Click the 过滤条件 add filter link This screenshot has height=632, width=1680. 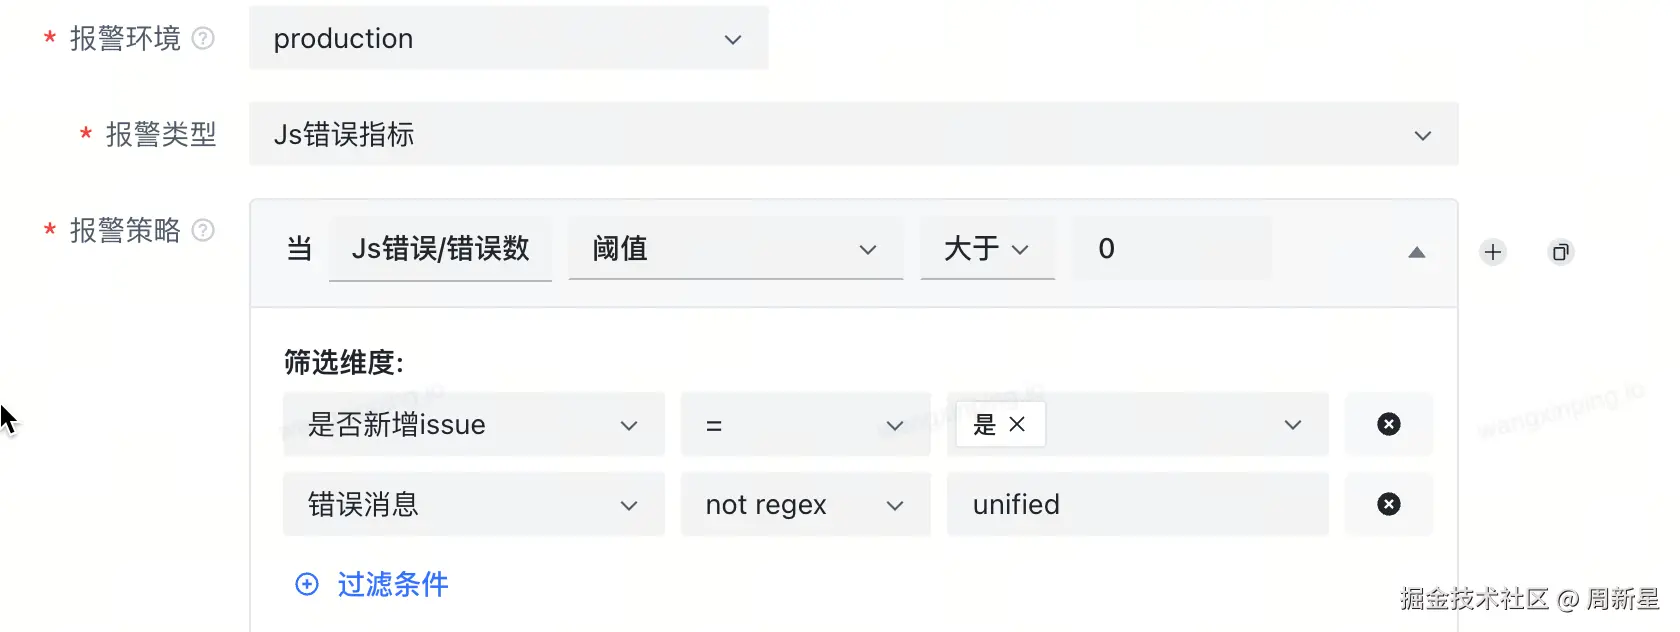393,584
